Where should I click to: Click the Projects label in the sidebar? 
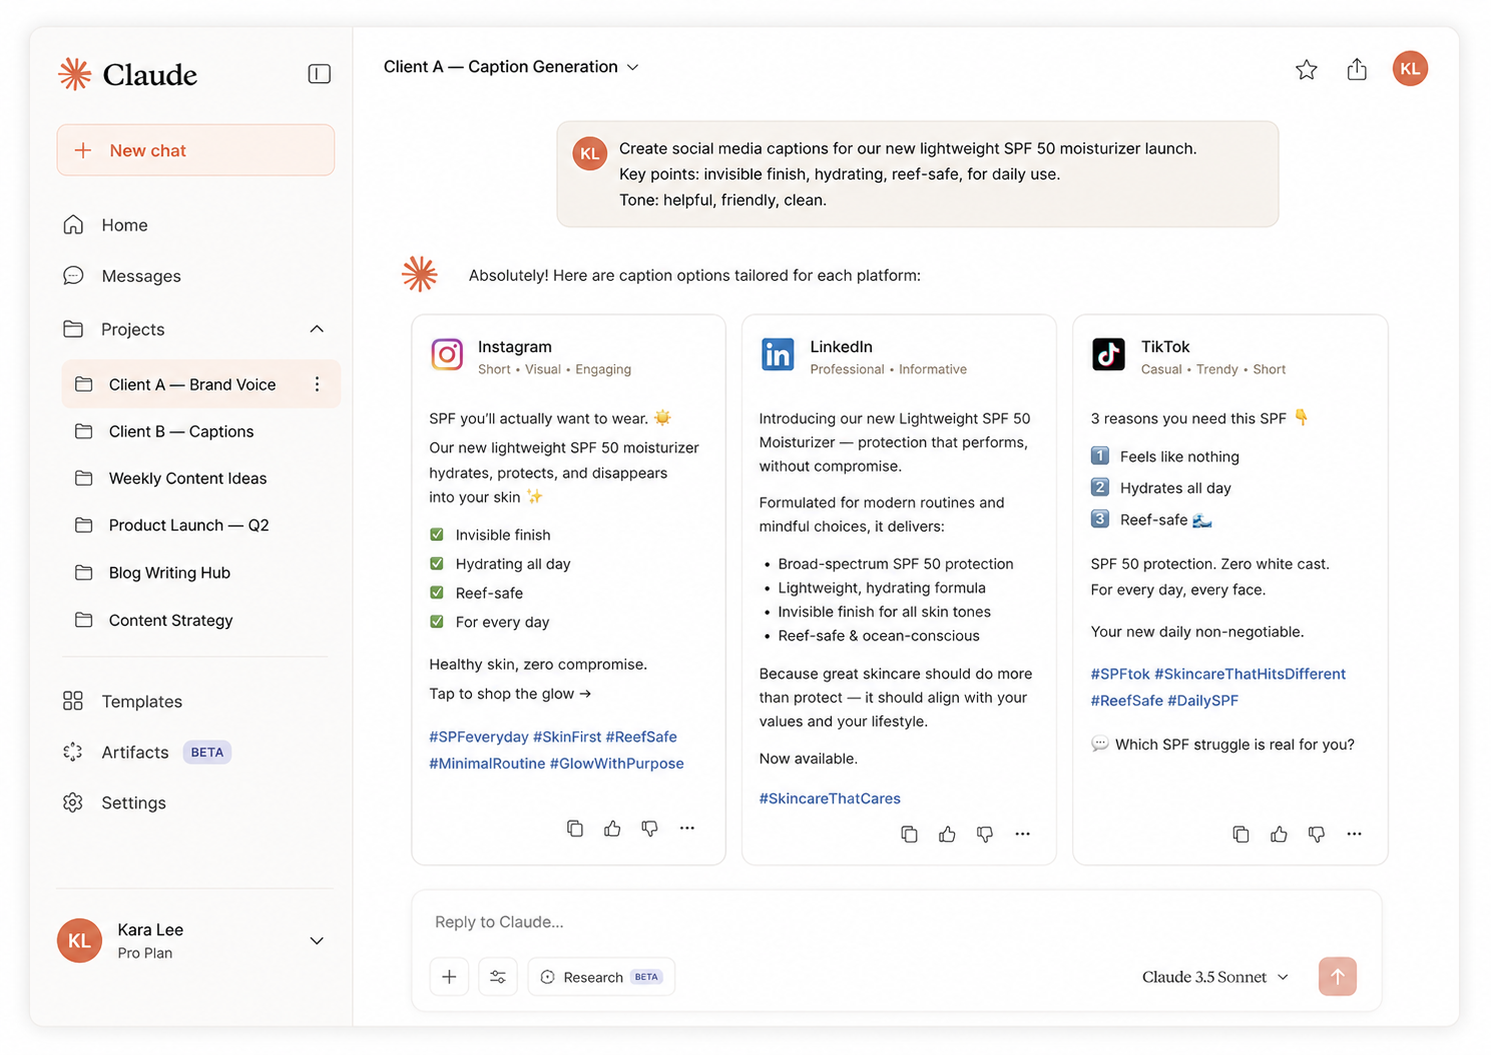(x=133, y=329)
